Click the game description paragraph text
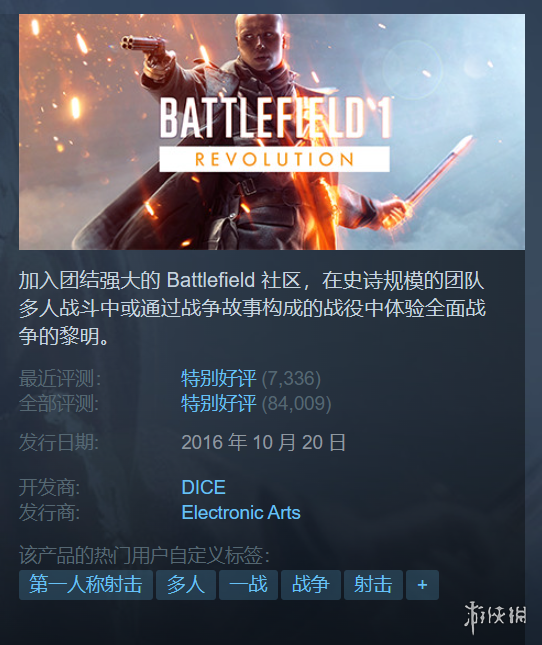 point(252,308)
